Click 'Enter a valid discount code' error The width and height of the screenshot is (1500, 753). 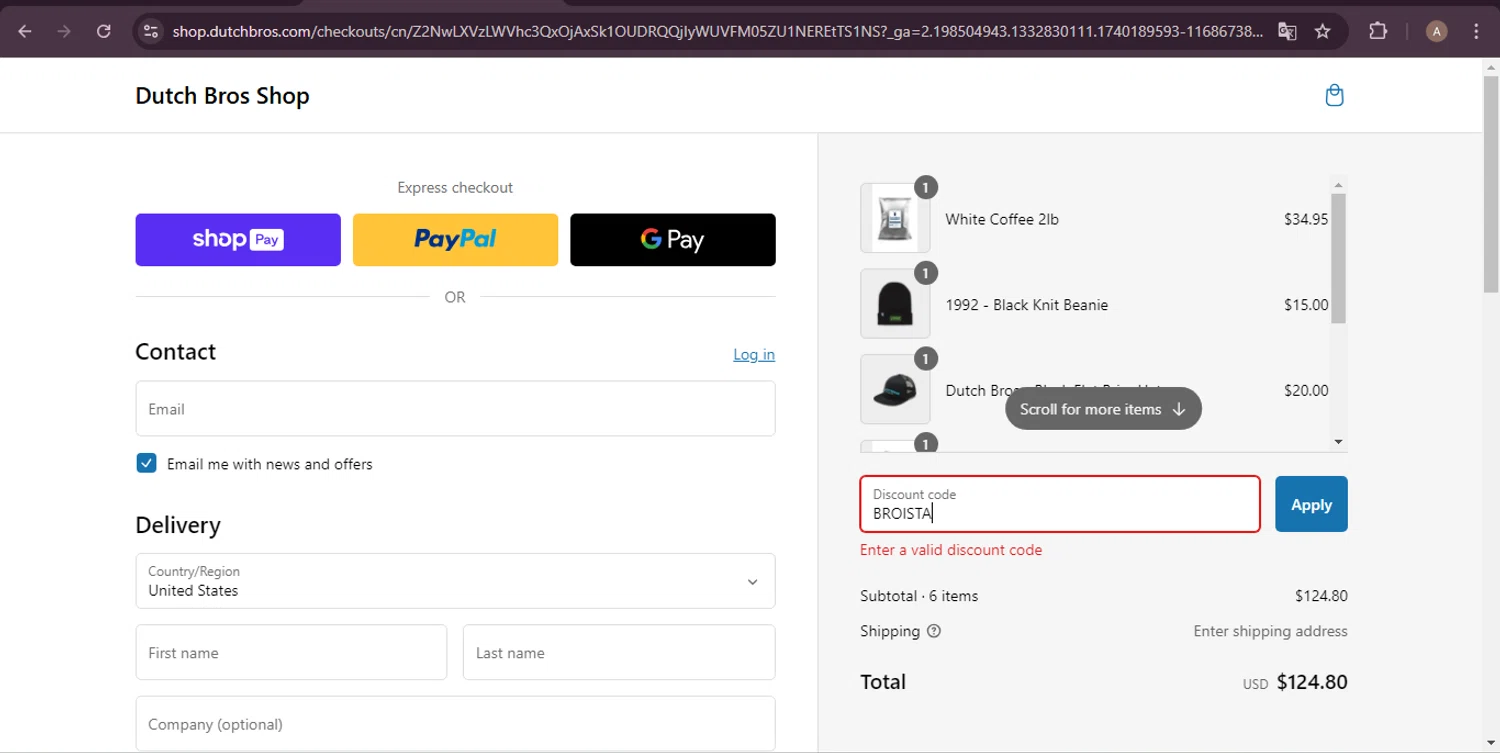coord(951,550)
